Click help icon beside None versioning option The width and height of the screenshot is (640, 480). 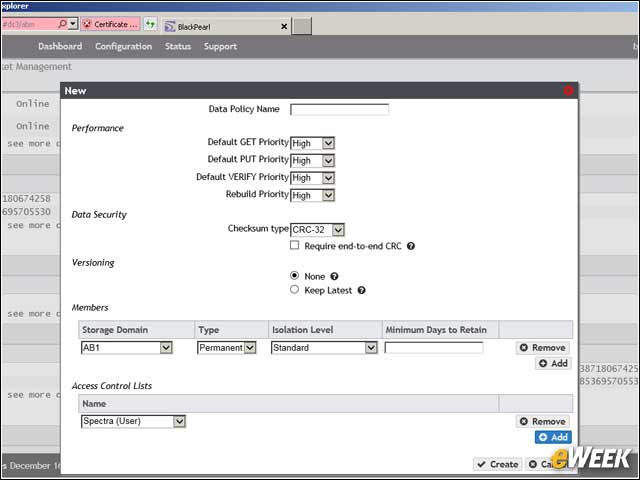tap(334, 276)
